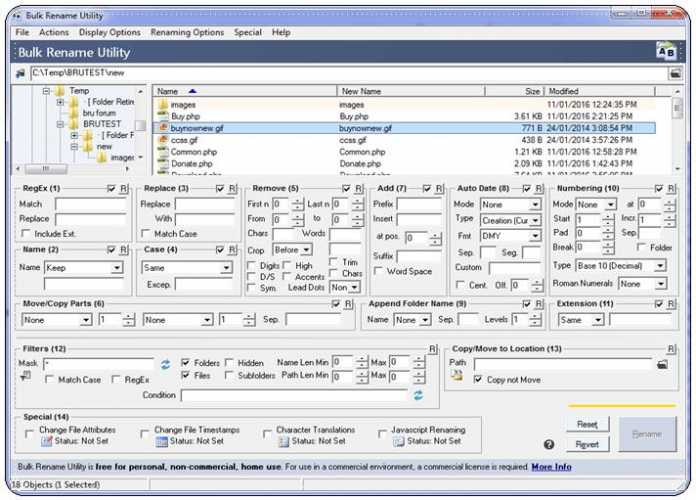Enable the Word Space checkbox

[x=378, y=270]
